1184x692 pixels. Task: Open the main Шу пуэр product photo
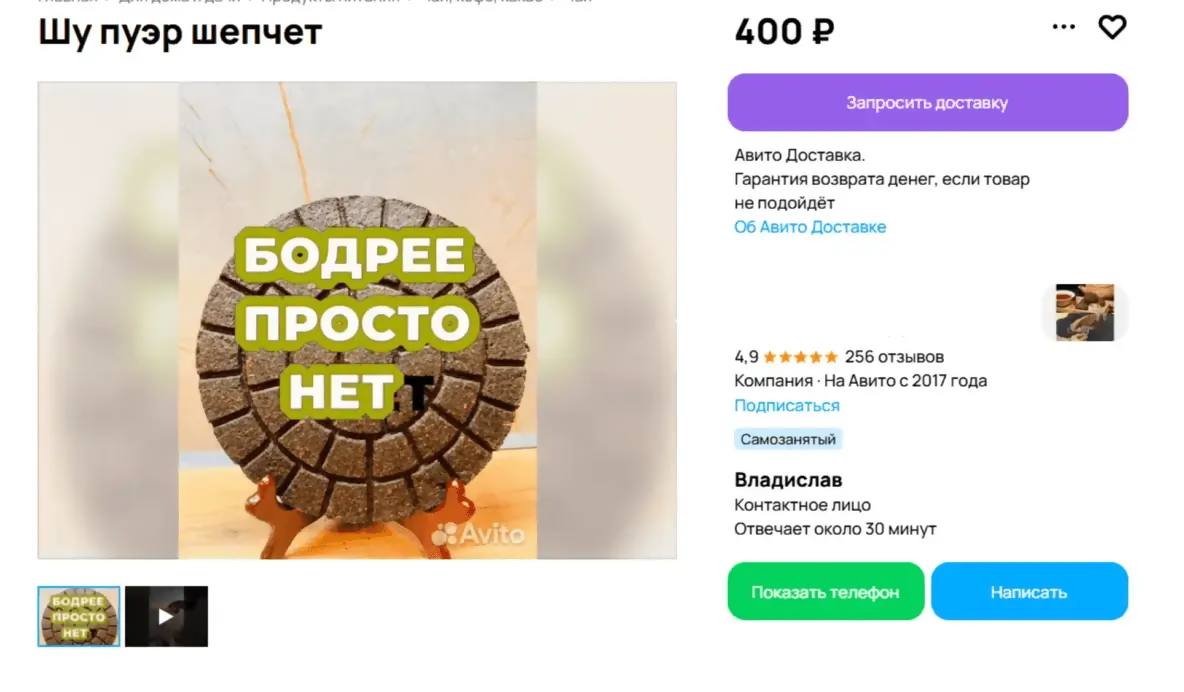click(357, 320)
